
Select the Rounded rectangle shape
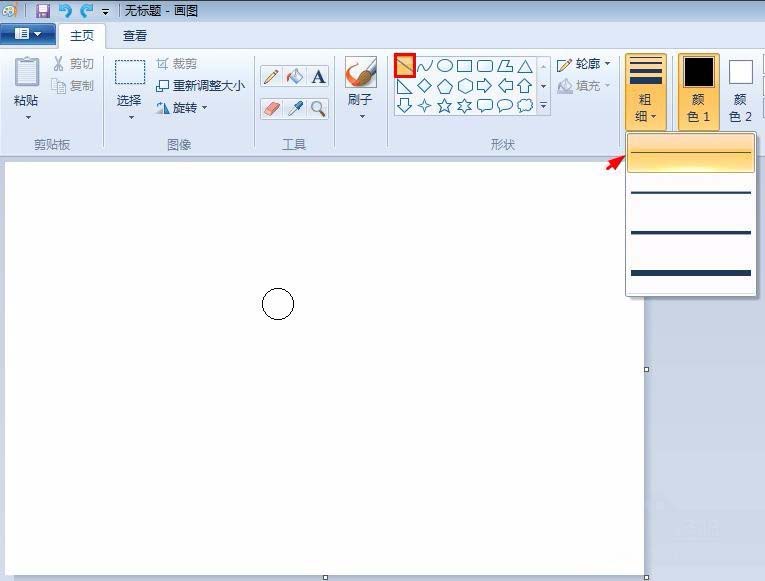[x=484, y=65]
